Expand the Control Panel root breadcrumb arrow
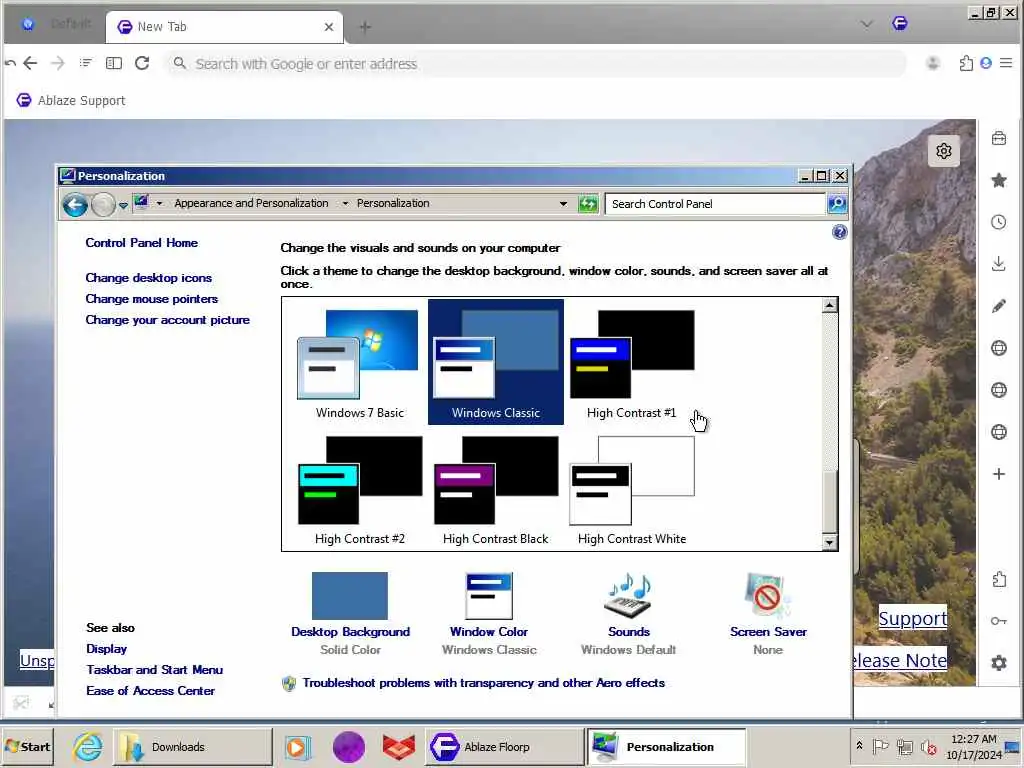 point(159,204)
